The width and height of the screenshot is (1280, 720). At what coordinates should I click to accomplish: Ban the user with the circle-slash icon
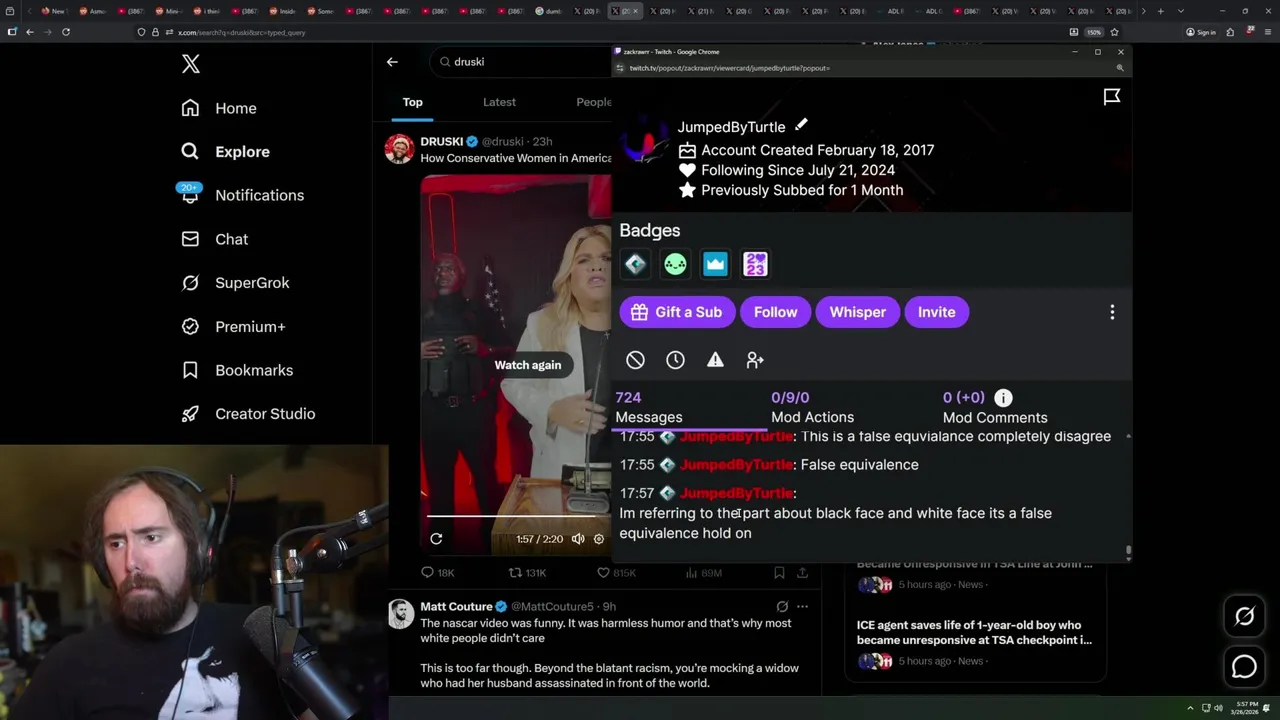tap(635, 360)
